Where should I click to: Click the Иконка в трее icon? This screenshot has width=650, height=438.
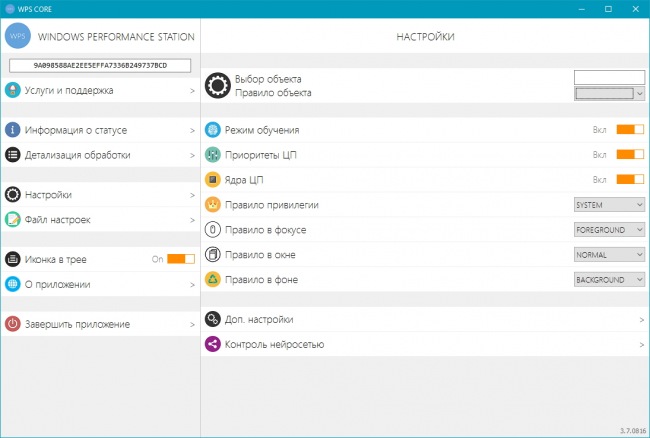click(12, 259)
